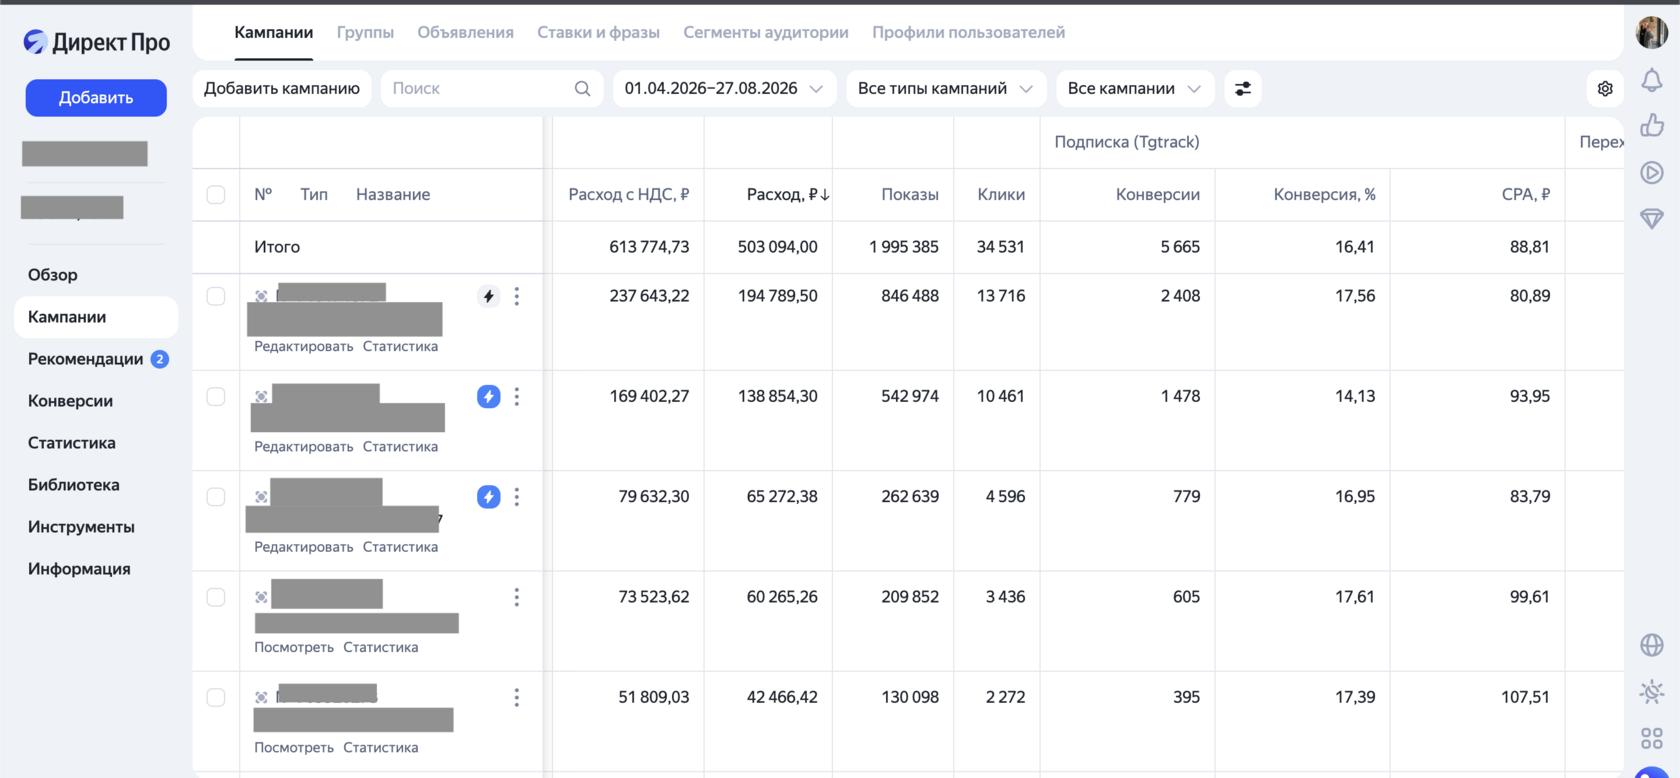Open three-dot menu in row with 65 272,38
Screen dimensions: 1680x778
[x=517, y=496]
